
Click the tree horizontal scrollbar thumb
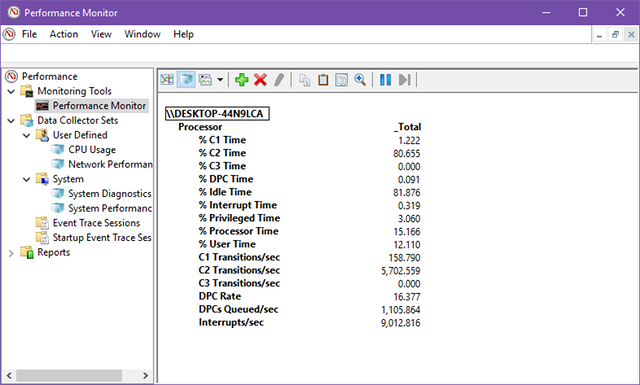(x=69, y=376)
